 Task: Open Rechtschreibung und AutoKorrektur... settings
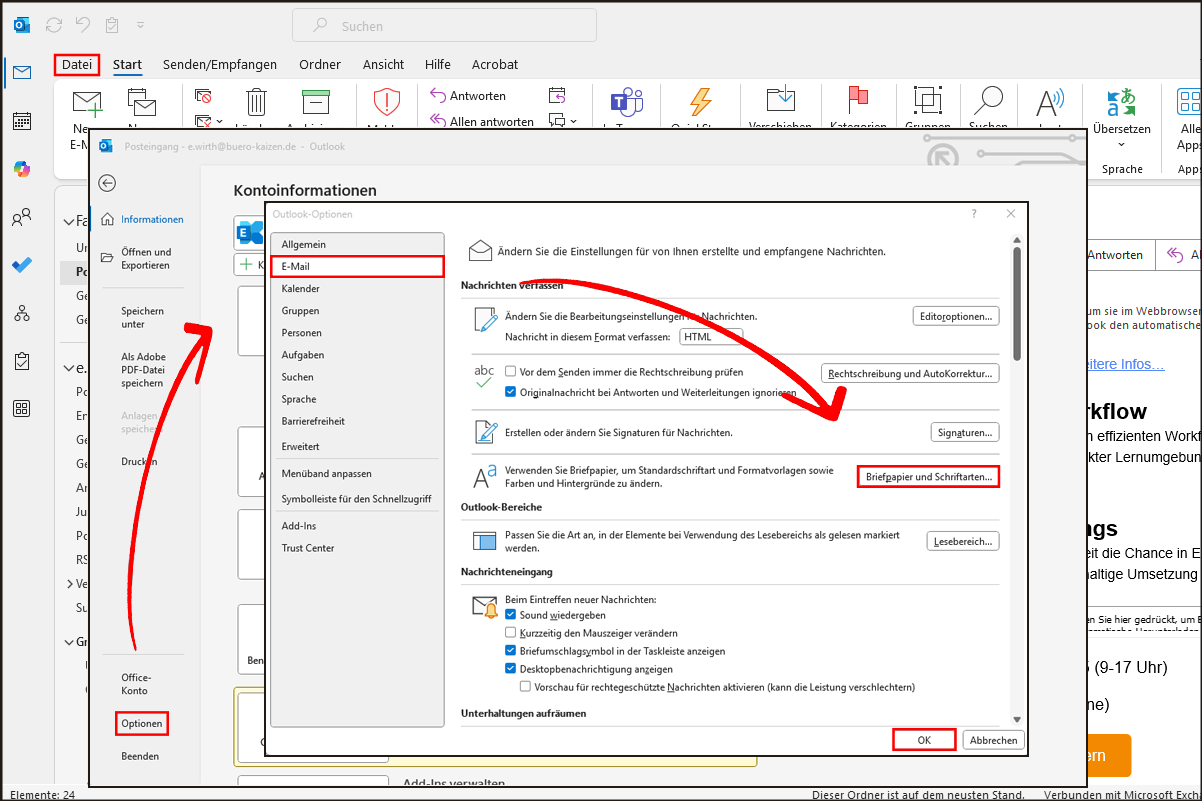tap(910, 373)
